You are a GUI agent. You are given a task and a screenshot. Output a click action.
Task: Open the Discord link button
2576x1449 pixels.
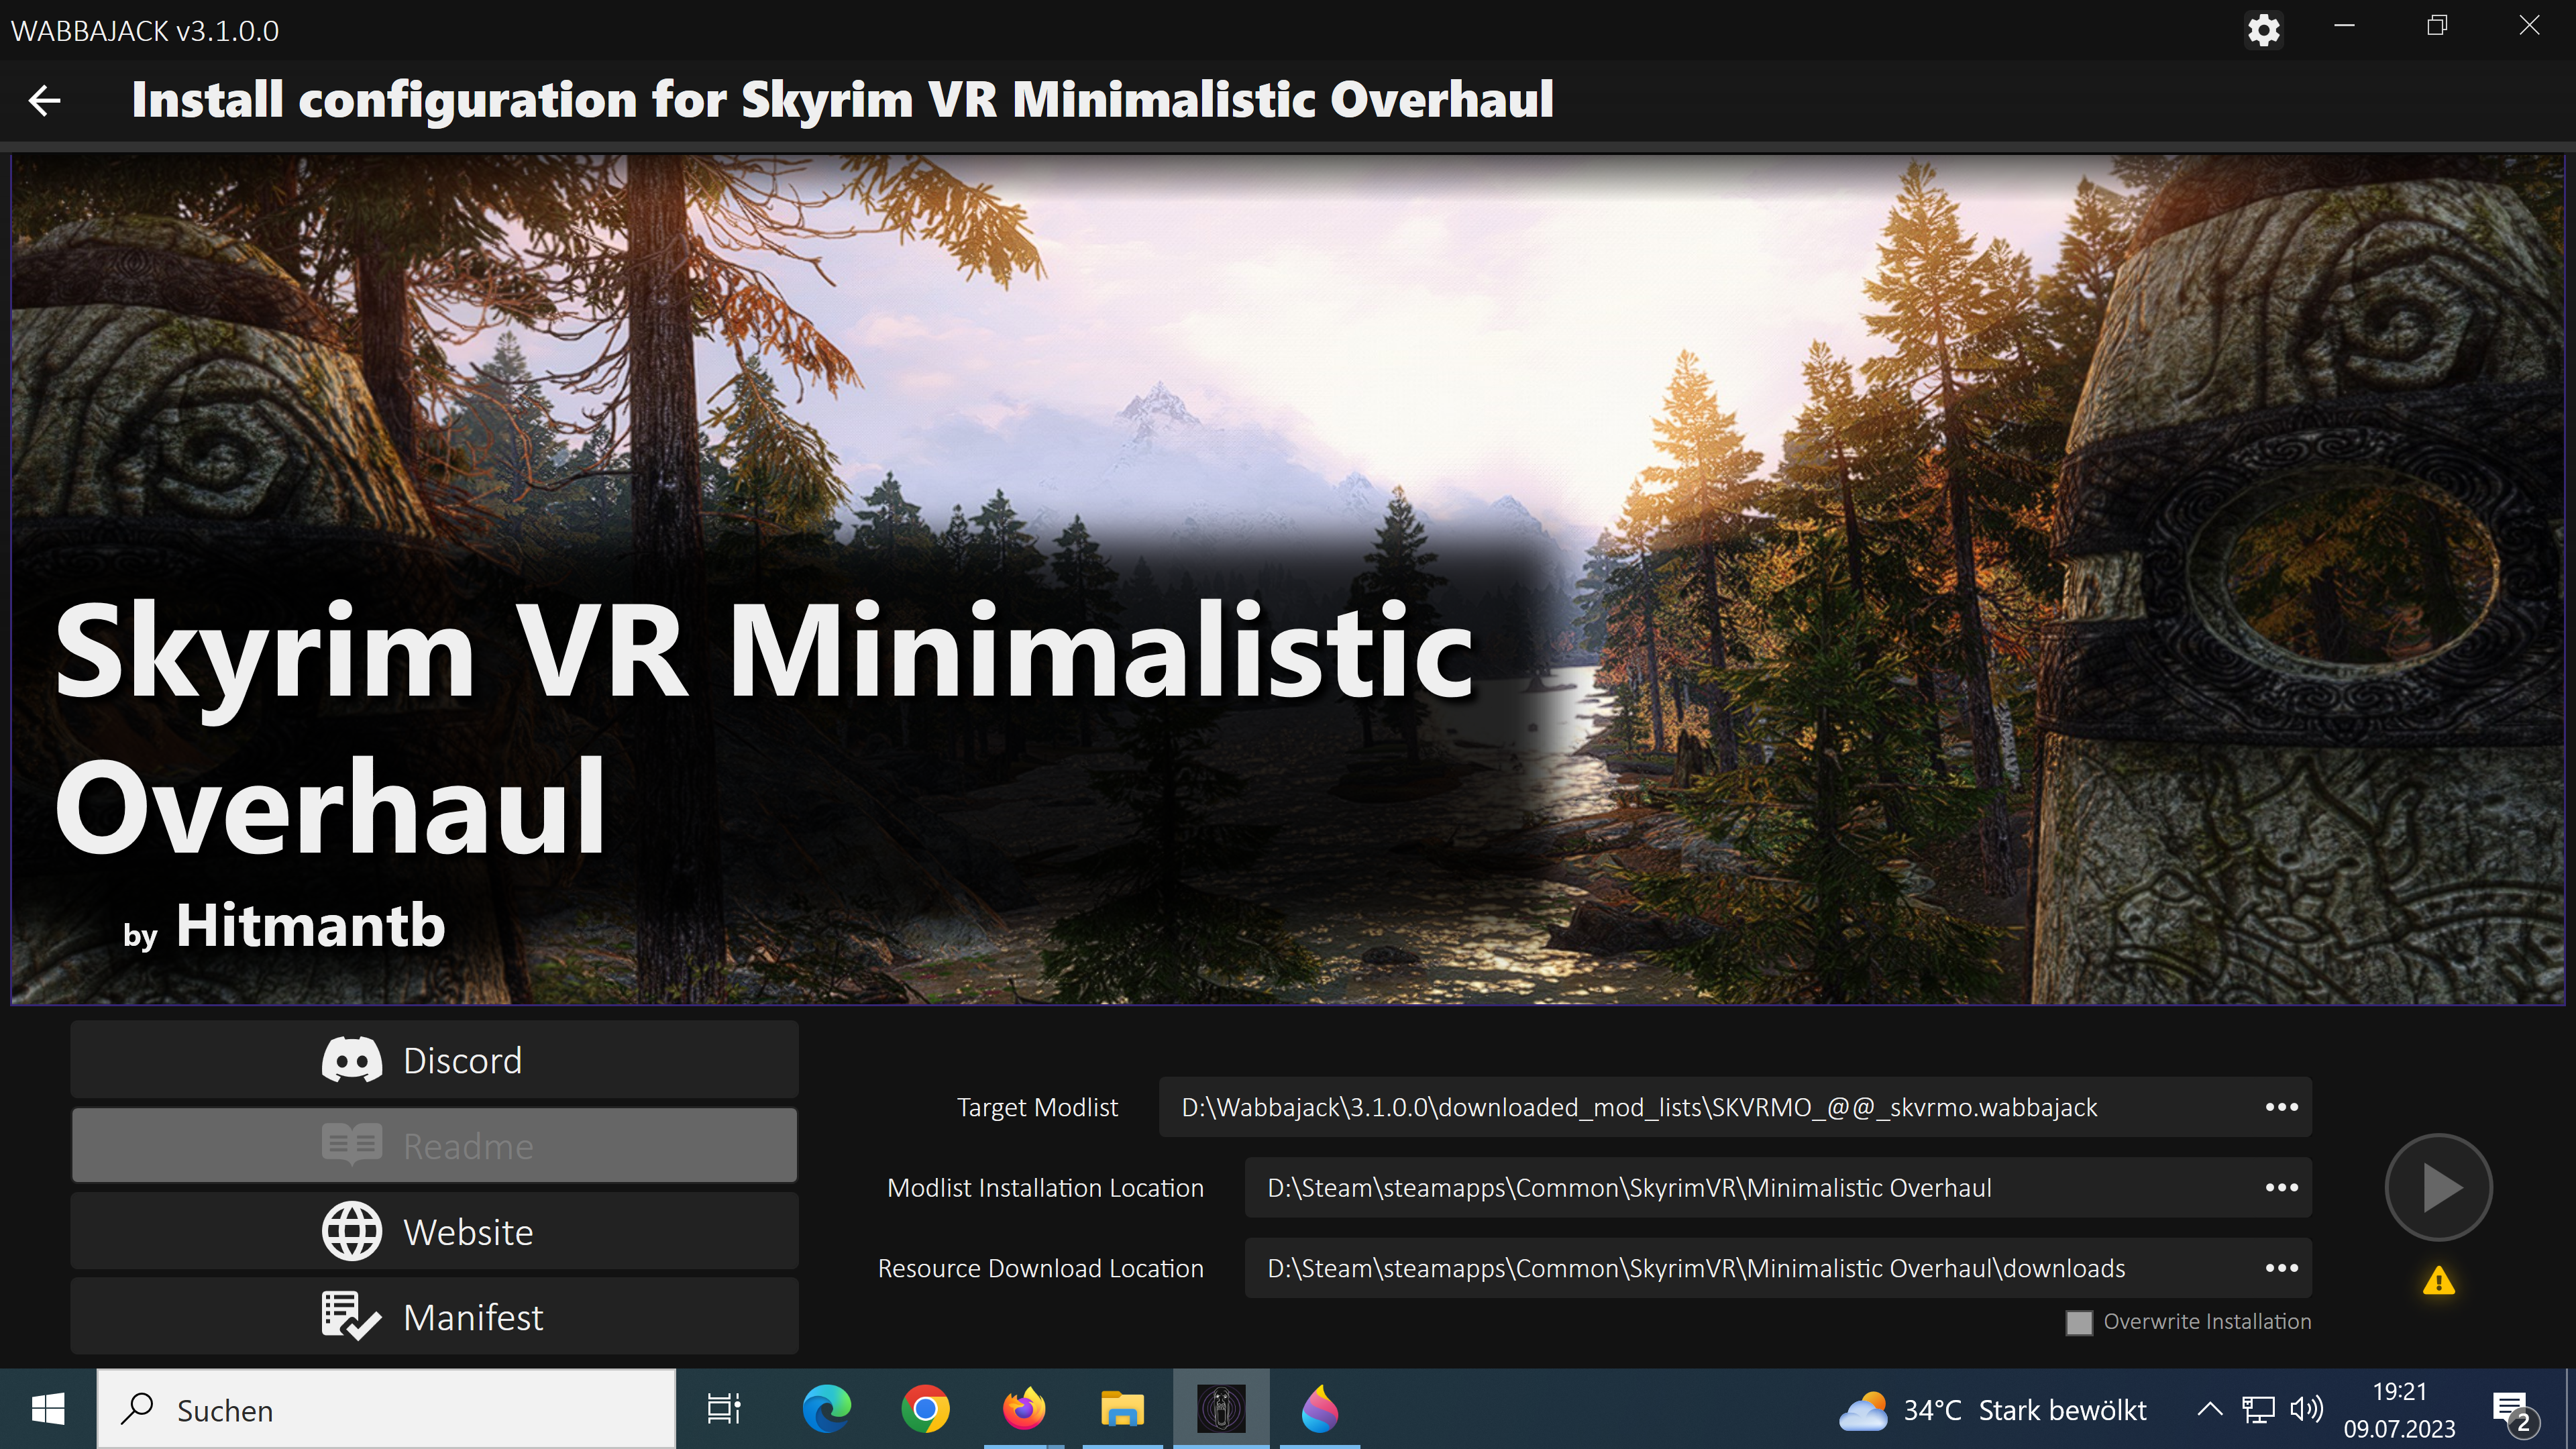(434, 1060)
